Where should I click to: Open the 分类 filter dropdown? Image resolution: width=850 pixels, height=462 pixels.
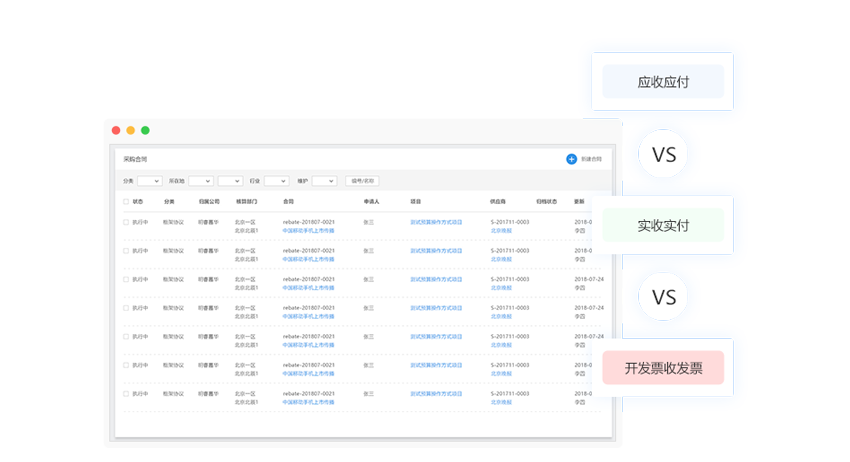coord(149,181)
